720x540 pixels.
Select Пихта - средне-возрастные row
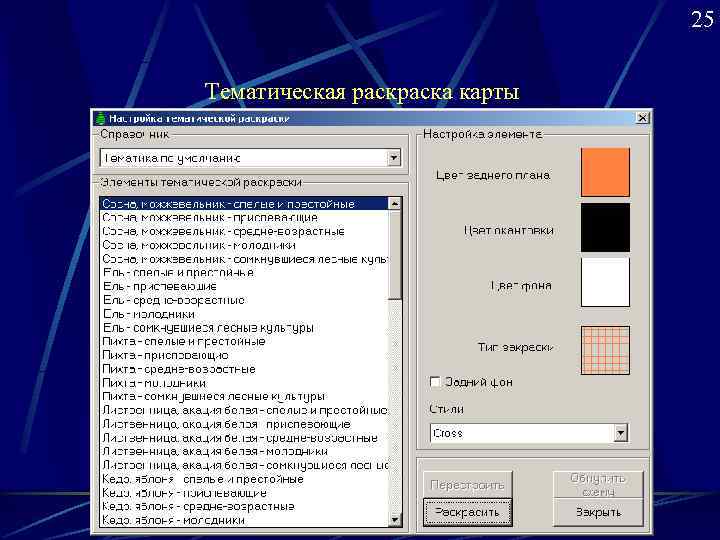[x=244, y=369]
